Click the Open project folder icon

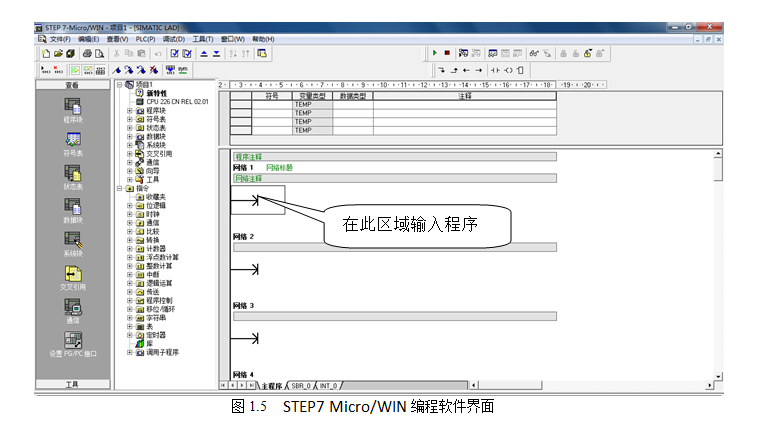coord(58,53)
